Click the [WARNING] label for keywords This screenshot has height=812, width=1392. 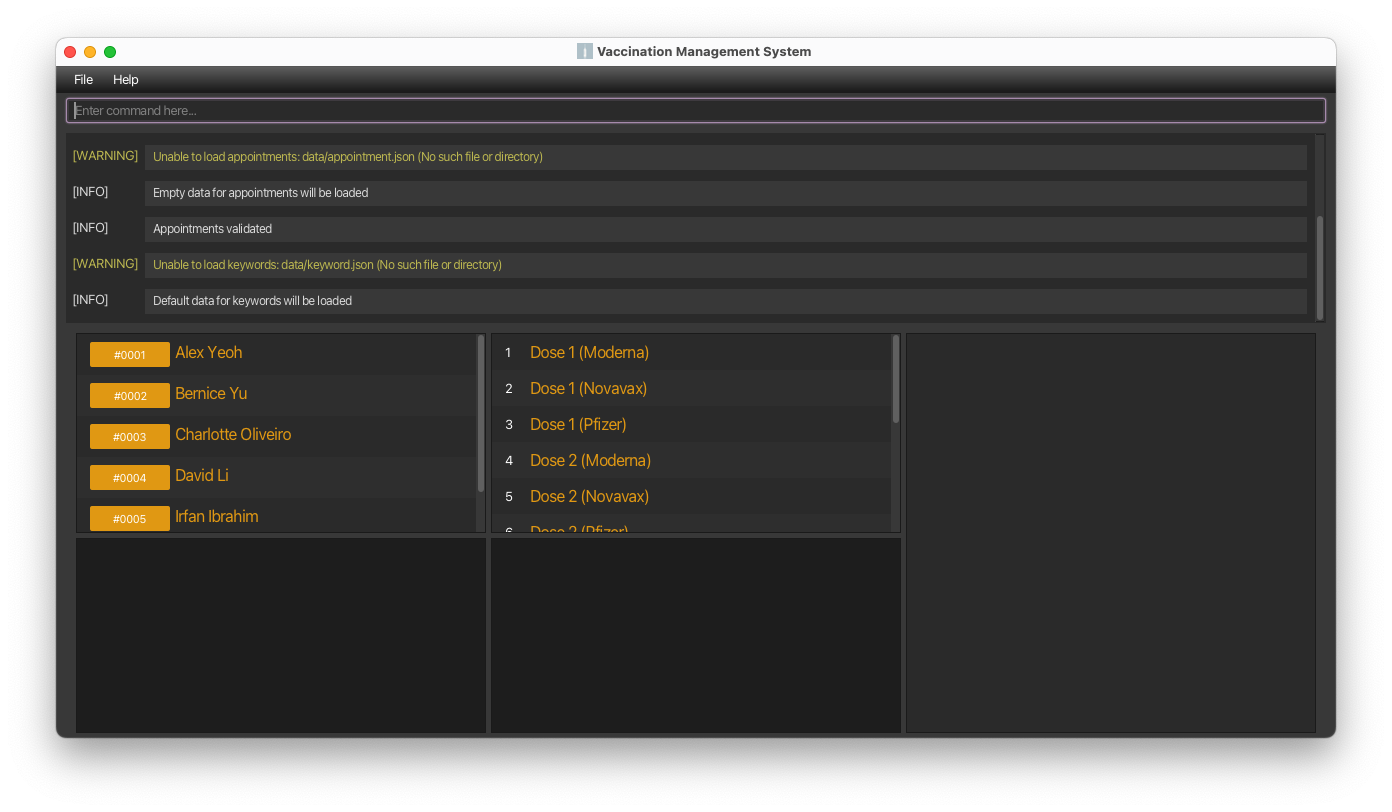point(105,264)
